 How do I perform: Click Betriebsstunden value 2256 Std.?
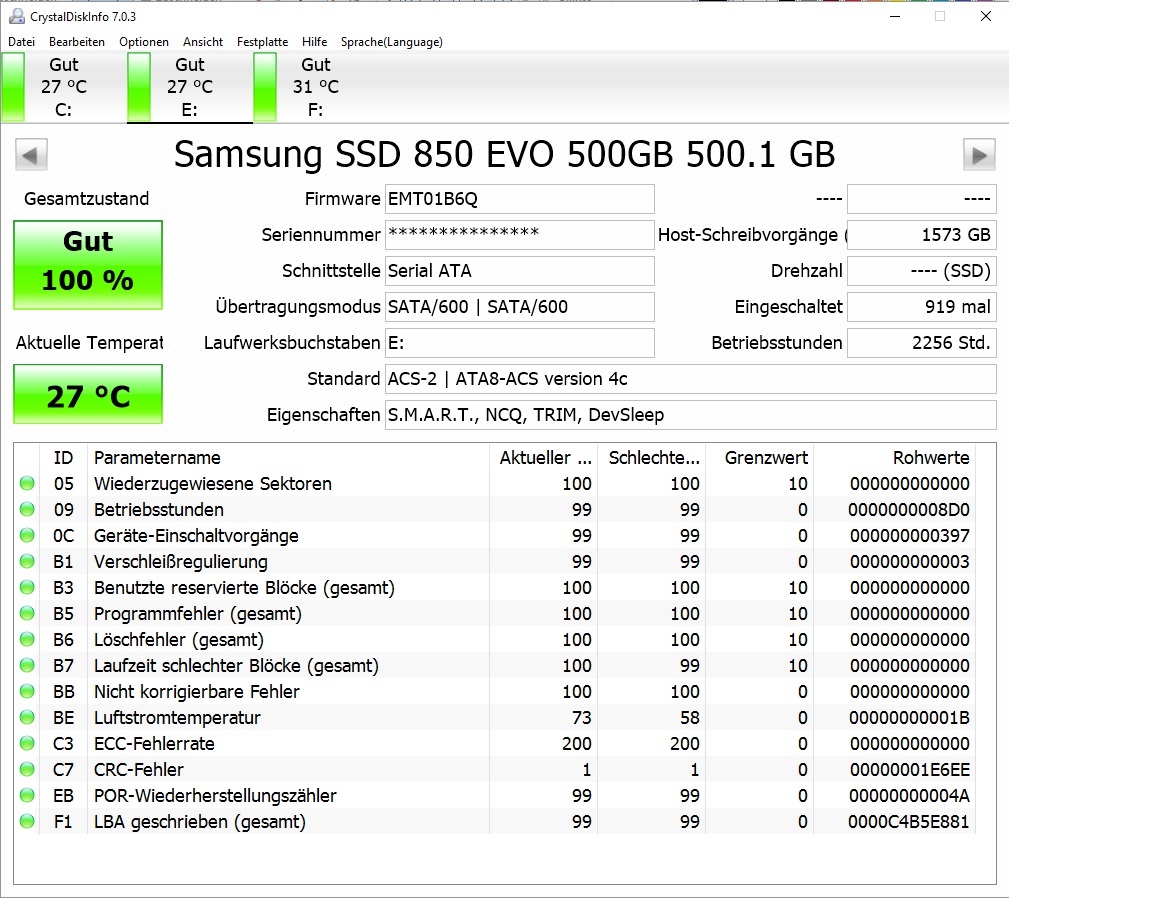point(922,343)
